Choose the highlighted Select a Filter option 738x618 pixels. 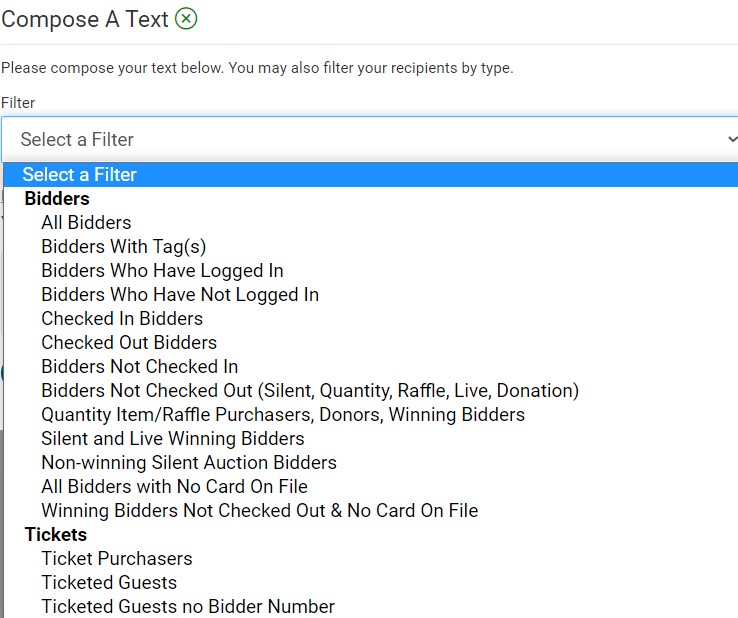(x=80, y=174)
